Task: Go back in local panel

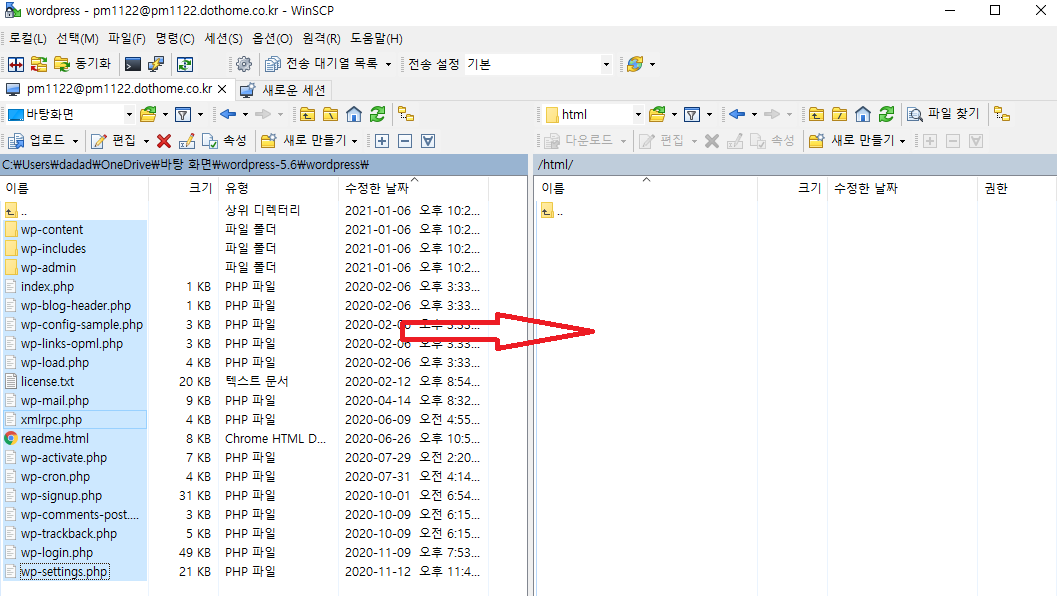Action: (229, 115)
